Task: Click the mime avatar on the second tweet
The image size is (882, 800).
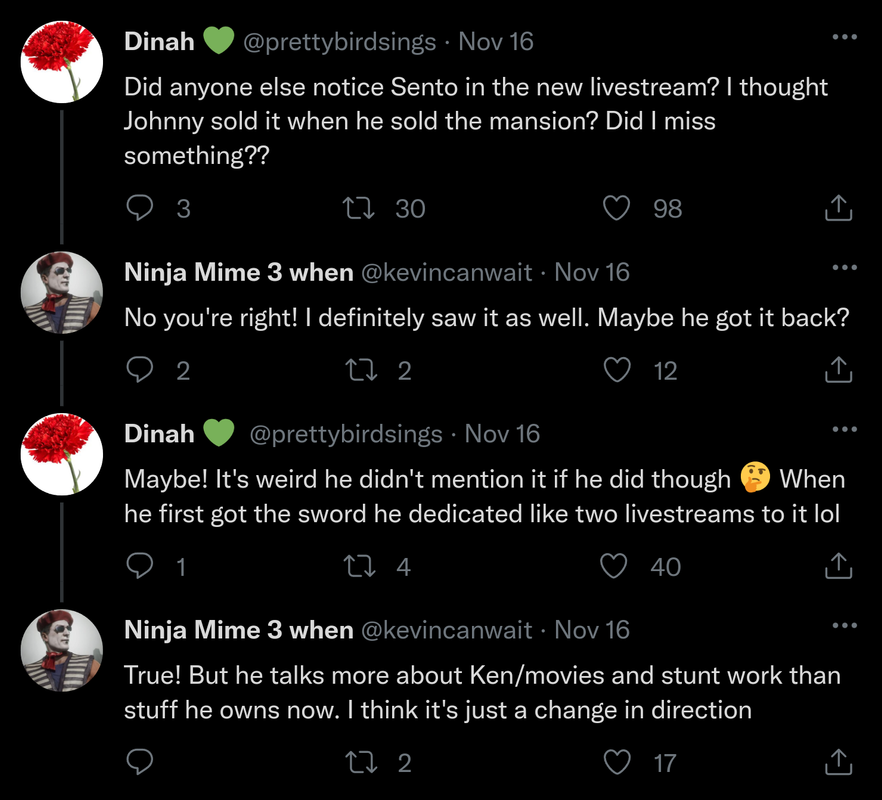Action: (62, 291)
